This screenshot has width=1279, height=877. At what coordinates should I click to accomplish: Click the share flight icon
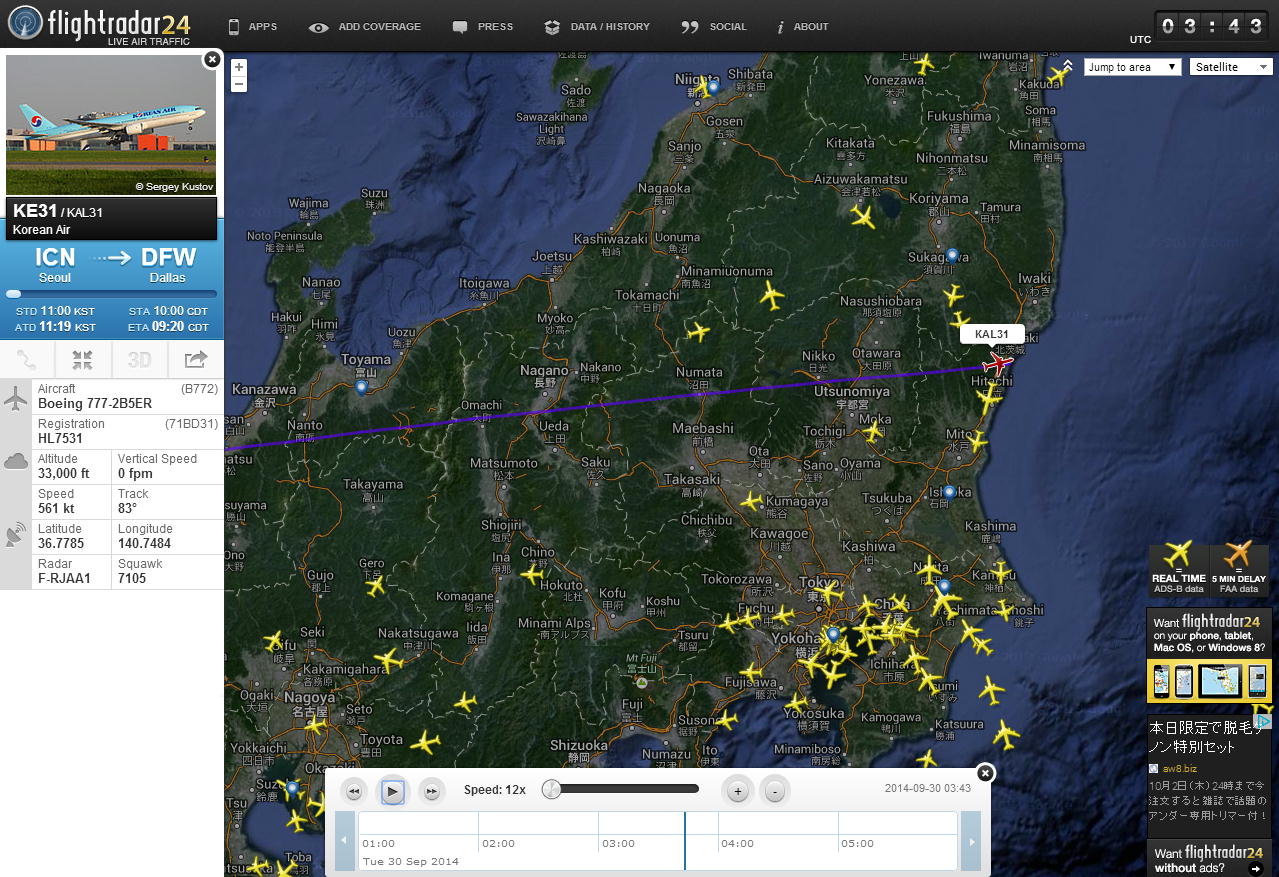[196, 360]
